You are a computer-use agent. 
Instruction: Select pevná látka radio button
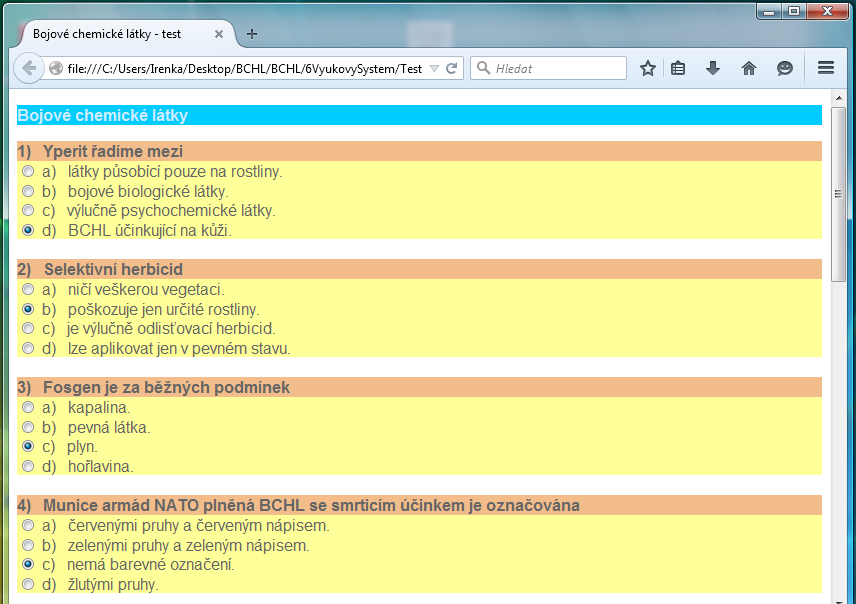click(28, 427)
